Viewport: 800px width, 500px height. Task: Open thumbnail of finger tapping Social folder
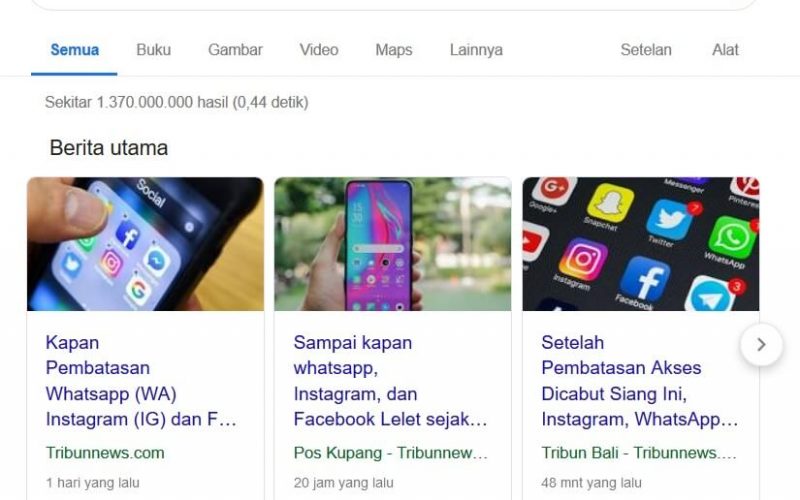[x=145, y=244]
